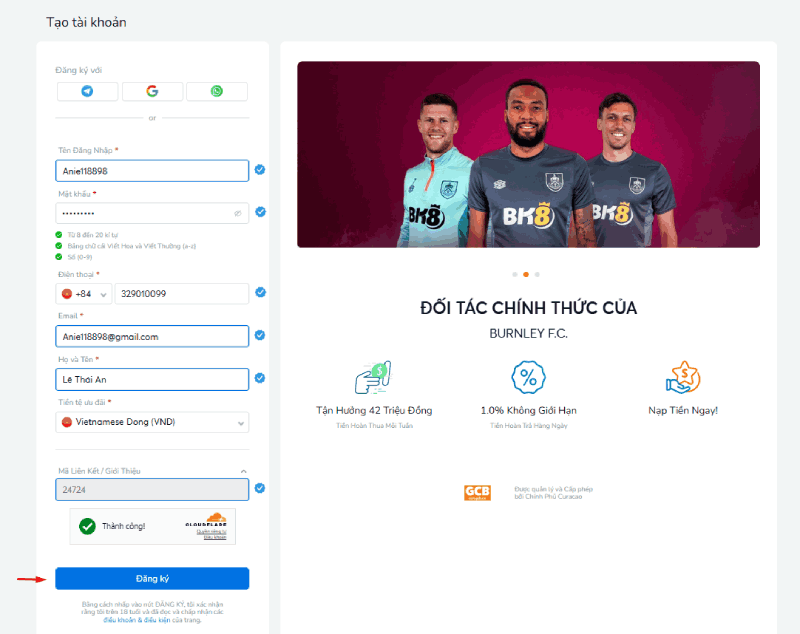Screen dimensions: 800x634
Task: Click the Tạo tài khoản page heading
Action: [86, 22]
